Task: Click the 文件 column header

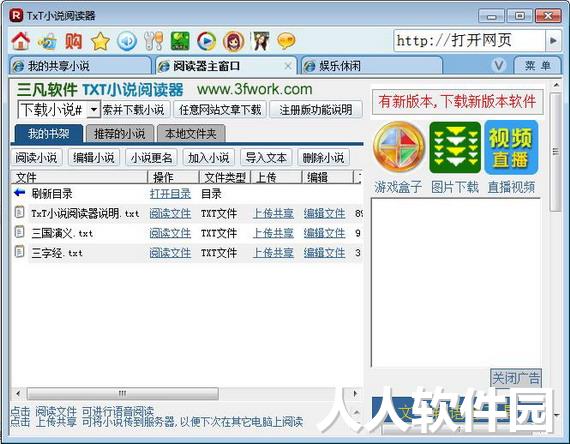Action: click(x=79, y=177)
